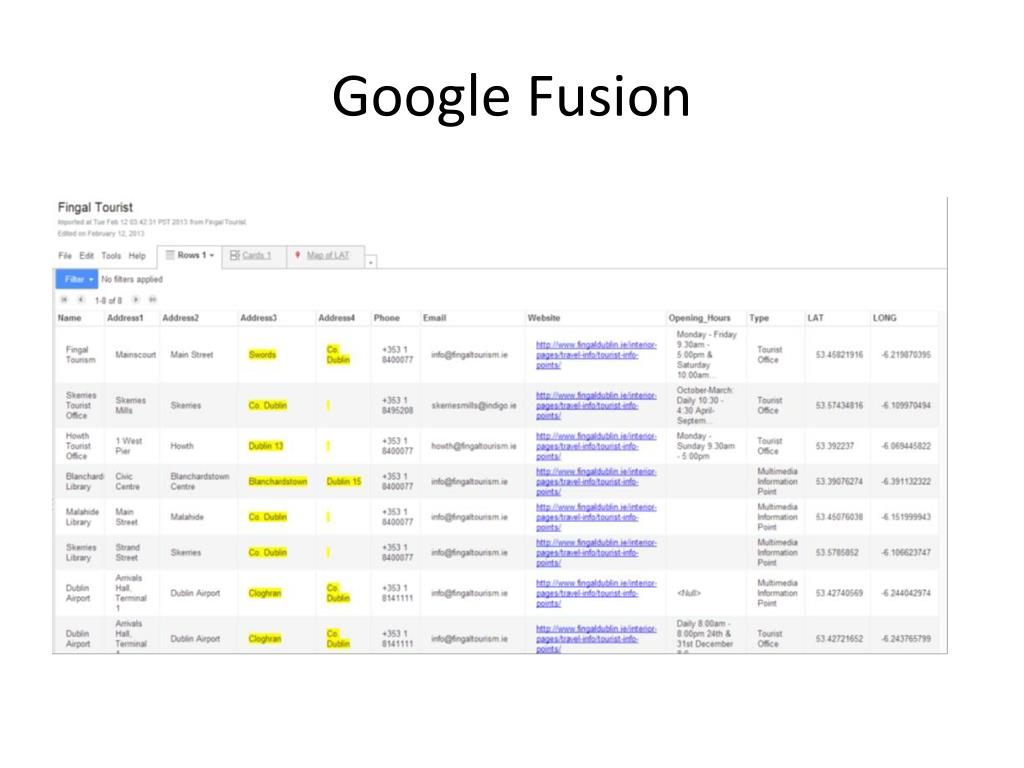Click highlighted Swords cell
The width and height of the screenshot is (1024, 768).
[263, 355]
